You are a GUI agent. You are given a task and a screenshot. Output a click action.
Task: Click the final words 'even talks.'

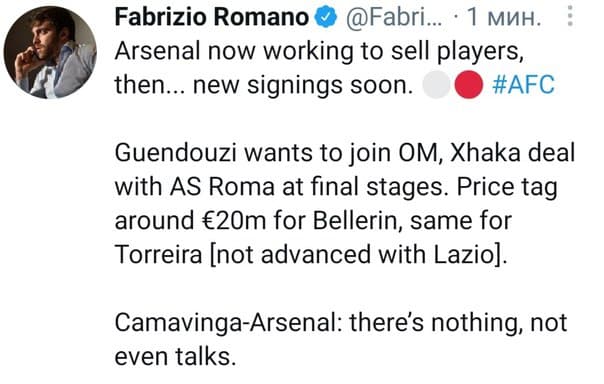tap(175, 357)
